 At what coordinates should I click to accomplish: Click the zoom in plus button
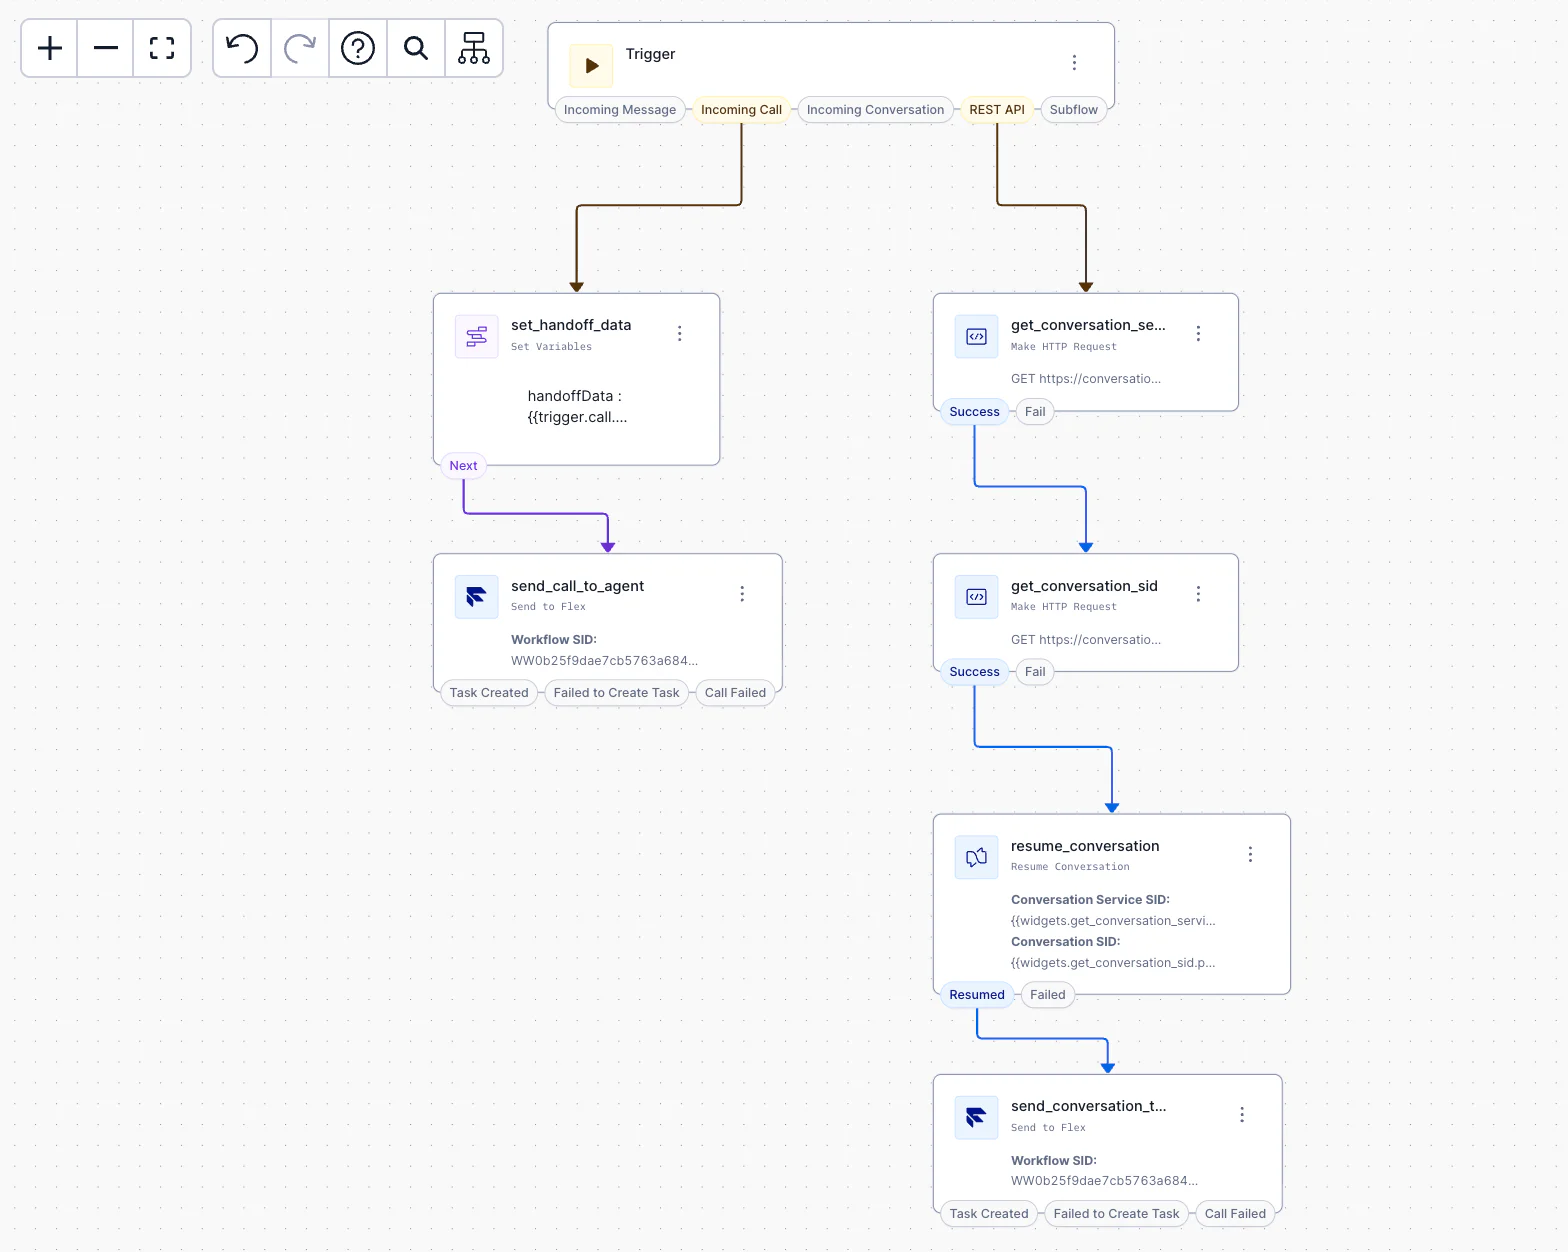(x=50, y=48)
